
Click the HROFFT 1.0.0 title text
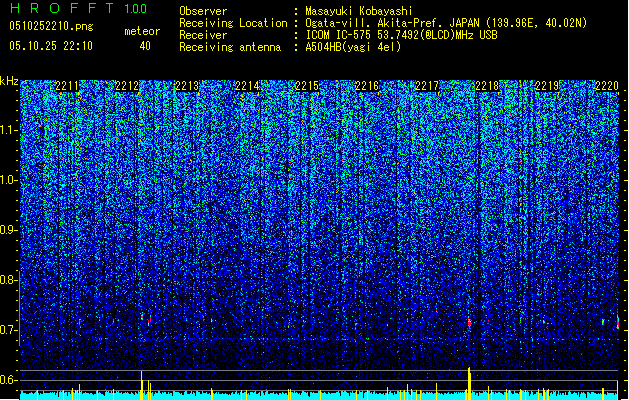point(78,8)
